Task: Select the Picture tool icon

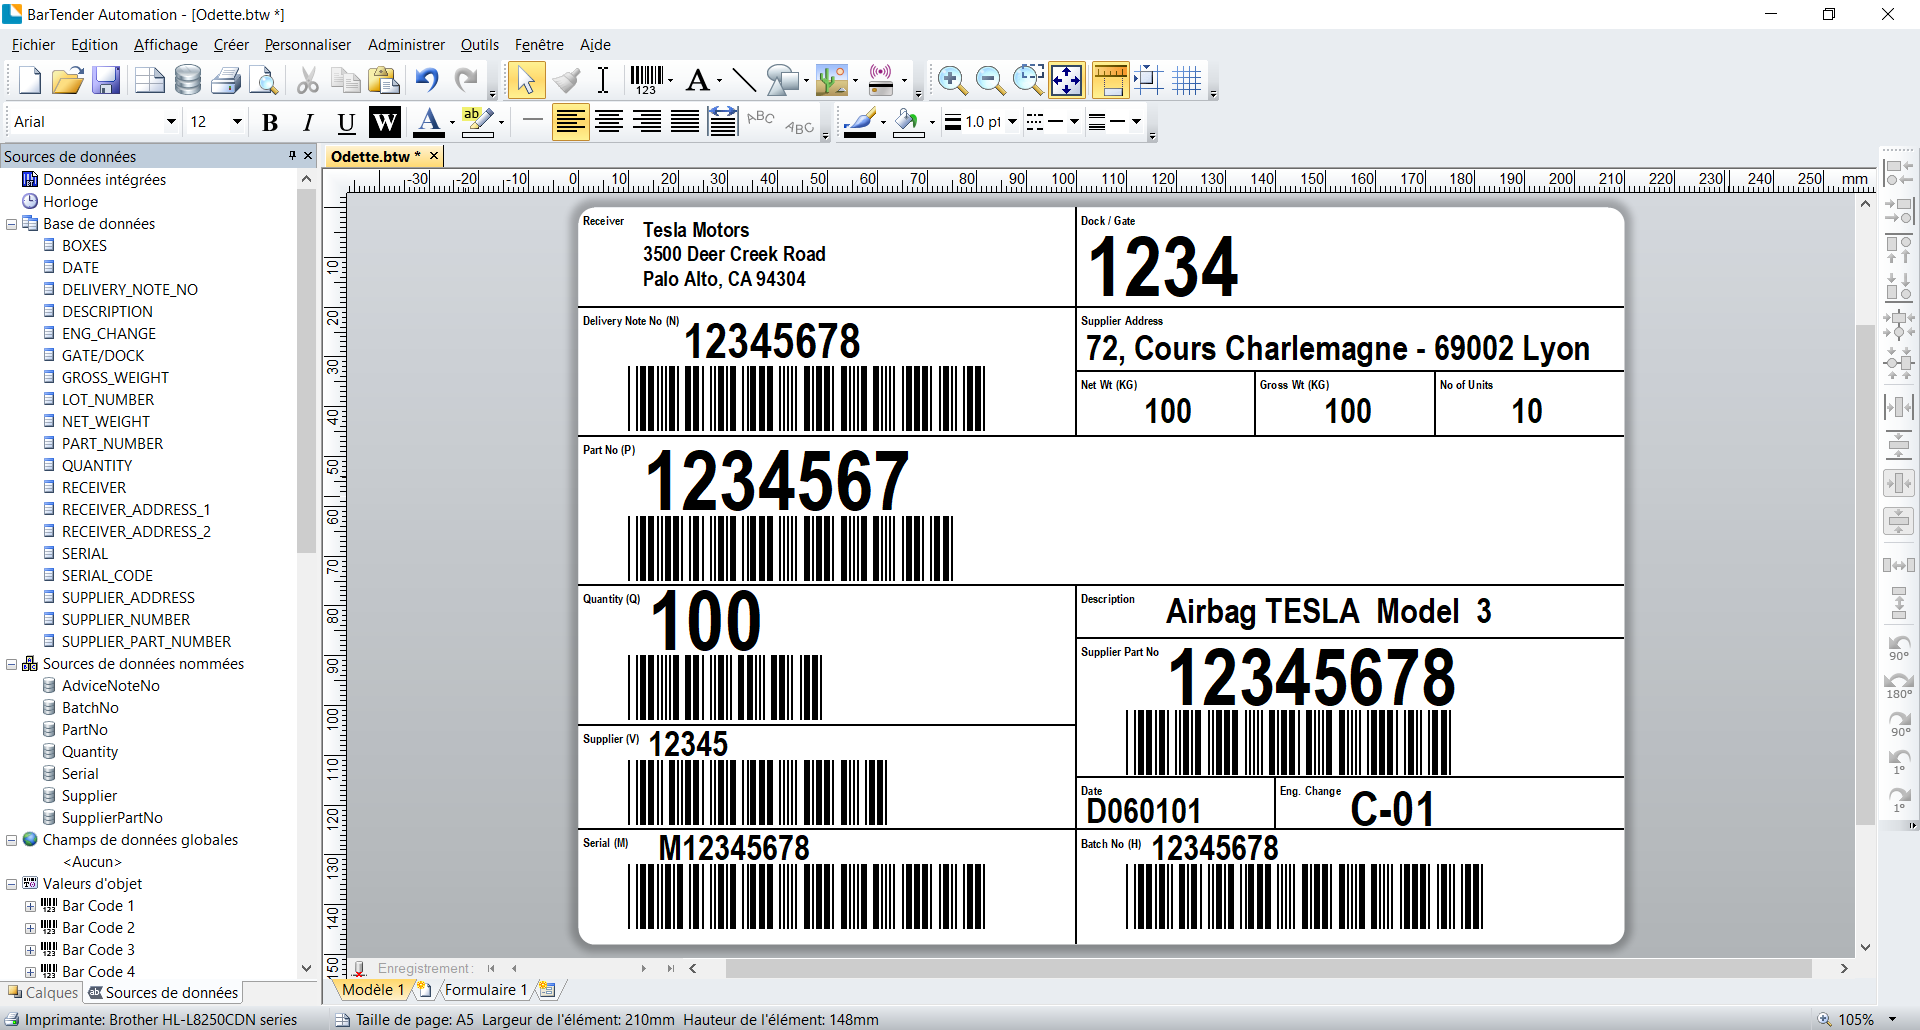Action: [x=830, y=80]
